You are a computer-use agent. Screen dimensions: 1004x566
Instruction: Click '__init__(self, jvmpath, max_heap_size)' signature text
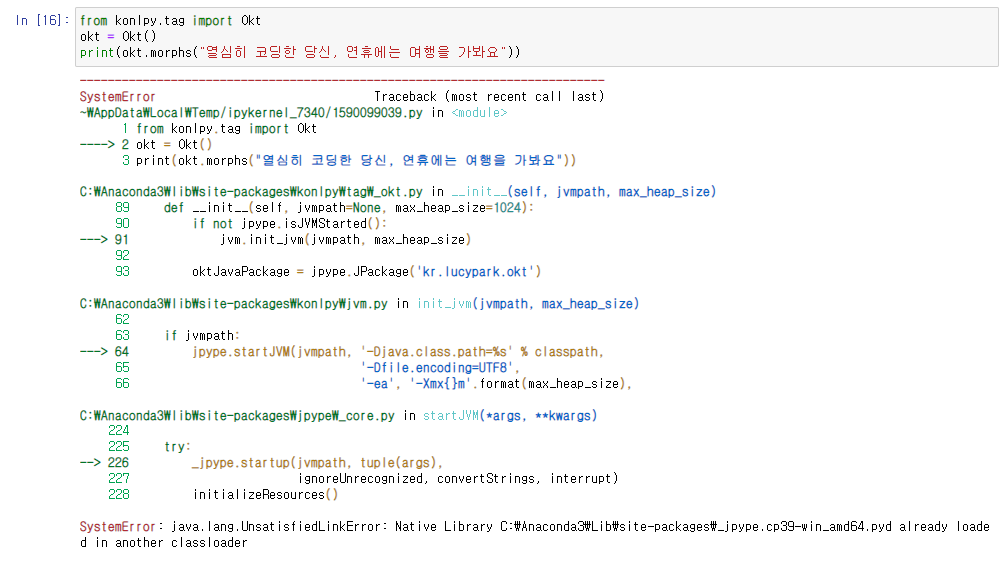[x=583, y=192]
